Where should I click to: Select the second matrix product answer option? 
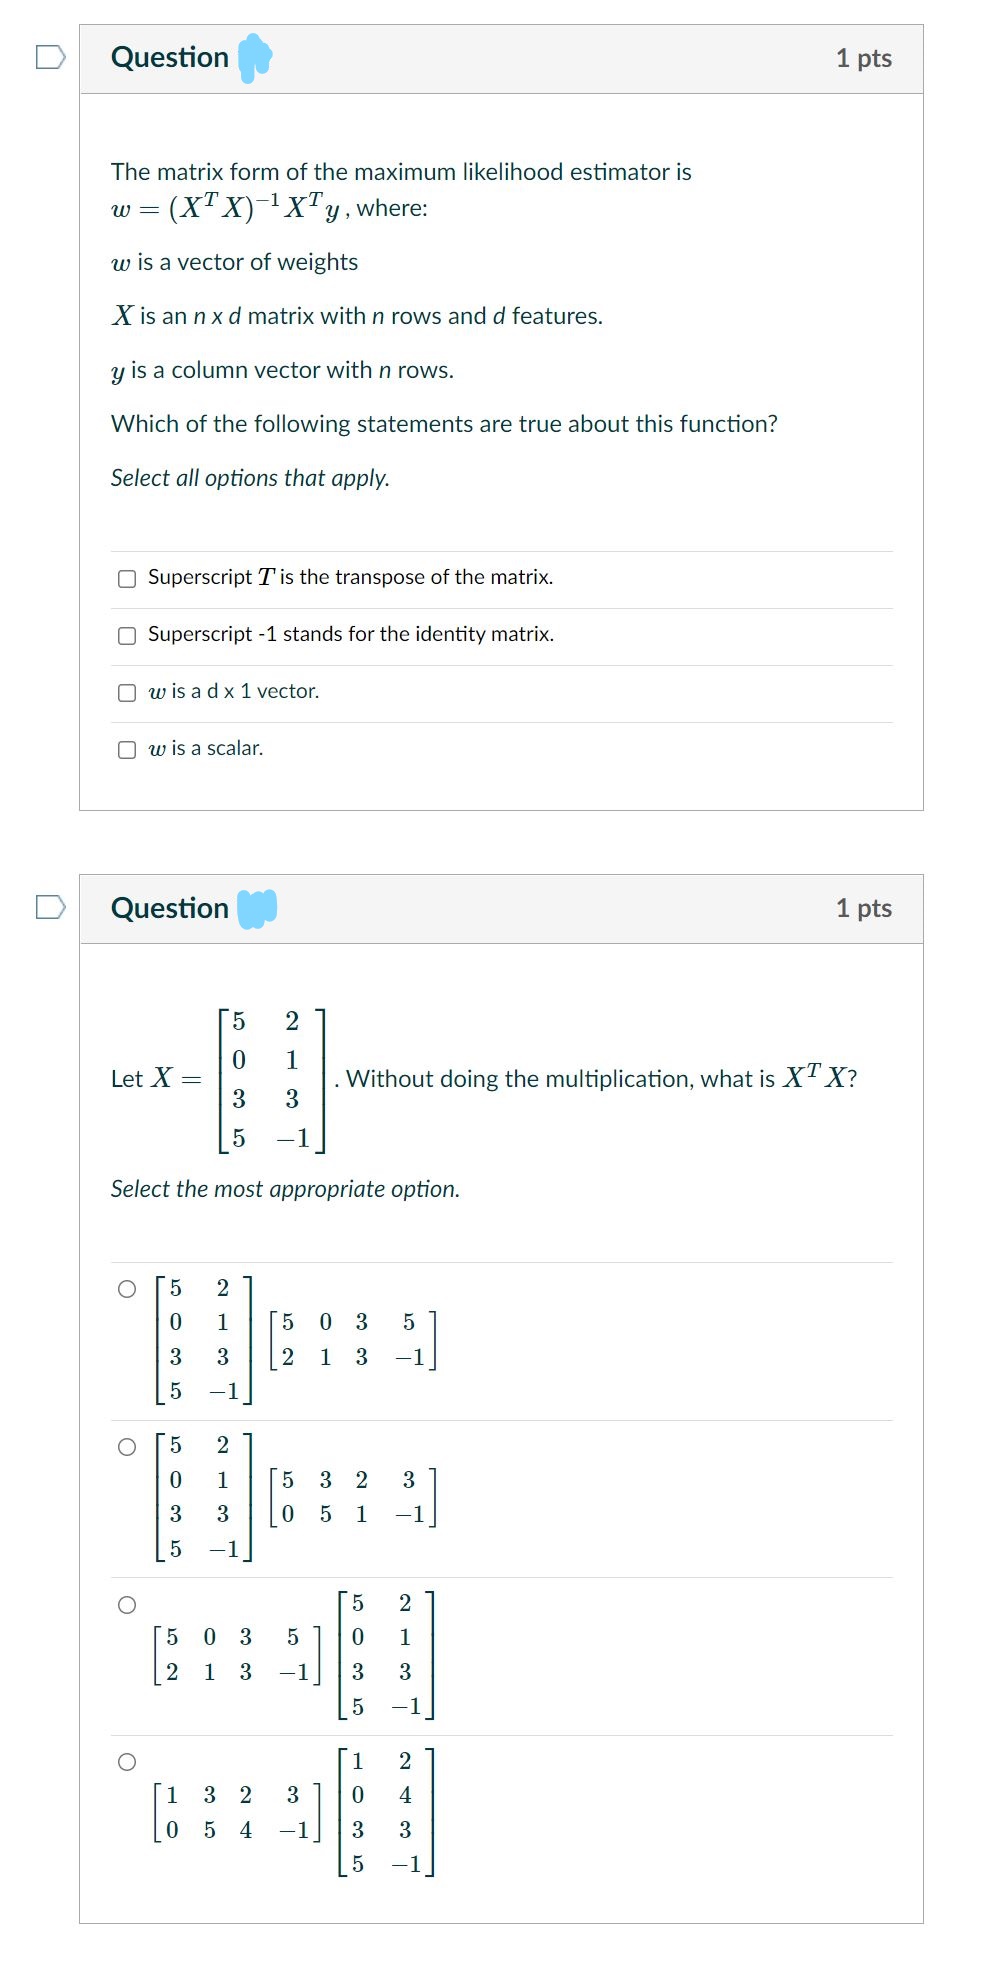[125, 1447]
